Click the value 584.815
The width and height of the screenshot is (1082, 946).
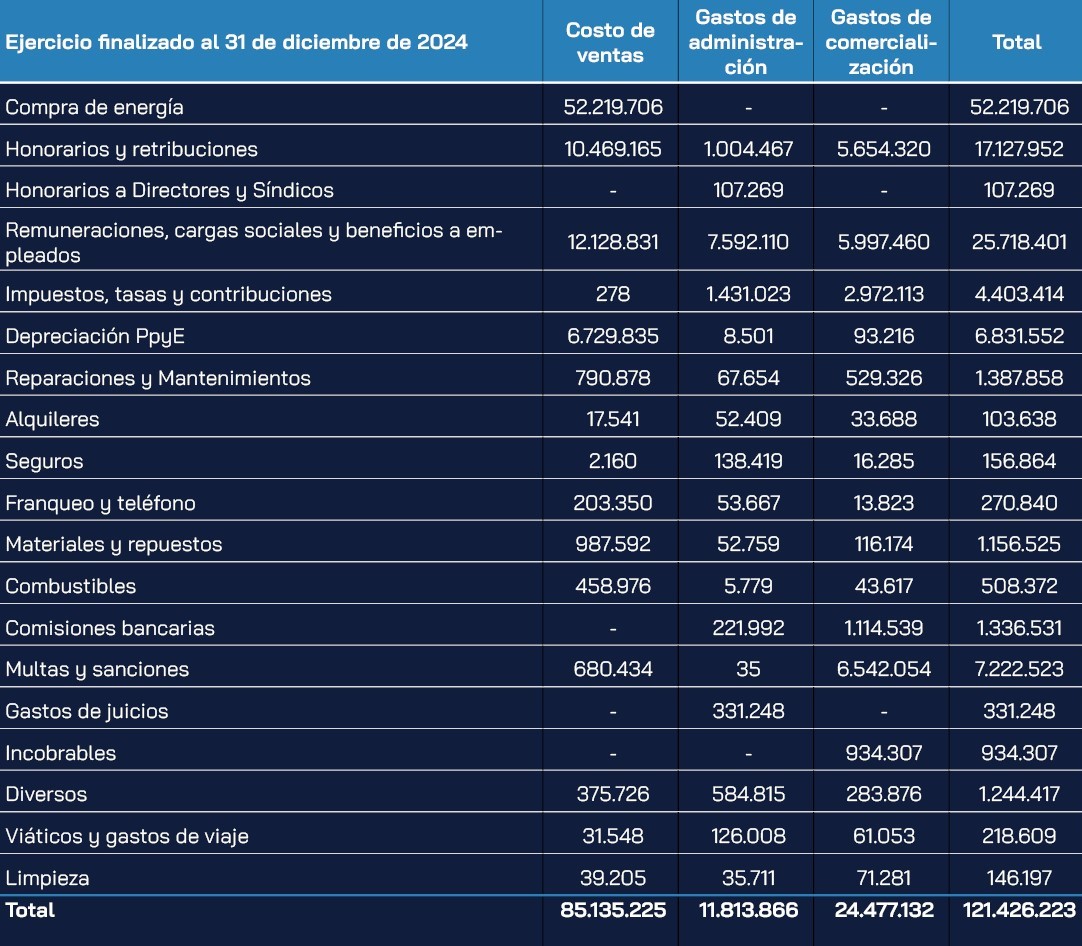748,794
